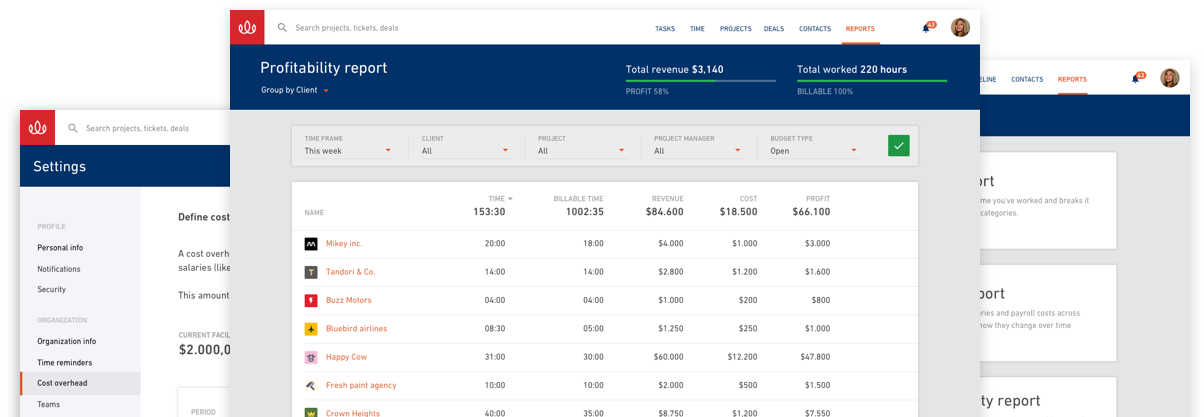This screenshot has width=1204, height=417.
Task: Expand the Group by Client selector
Action: pos(295,90)
